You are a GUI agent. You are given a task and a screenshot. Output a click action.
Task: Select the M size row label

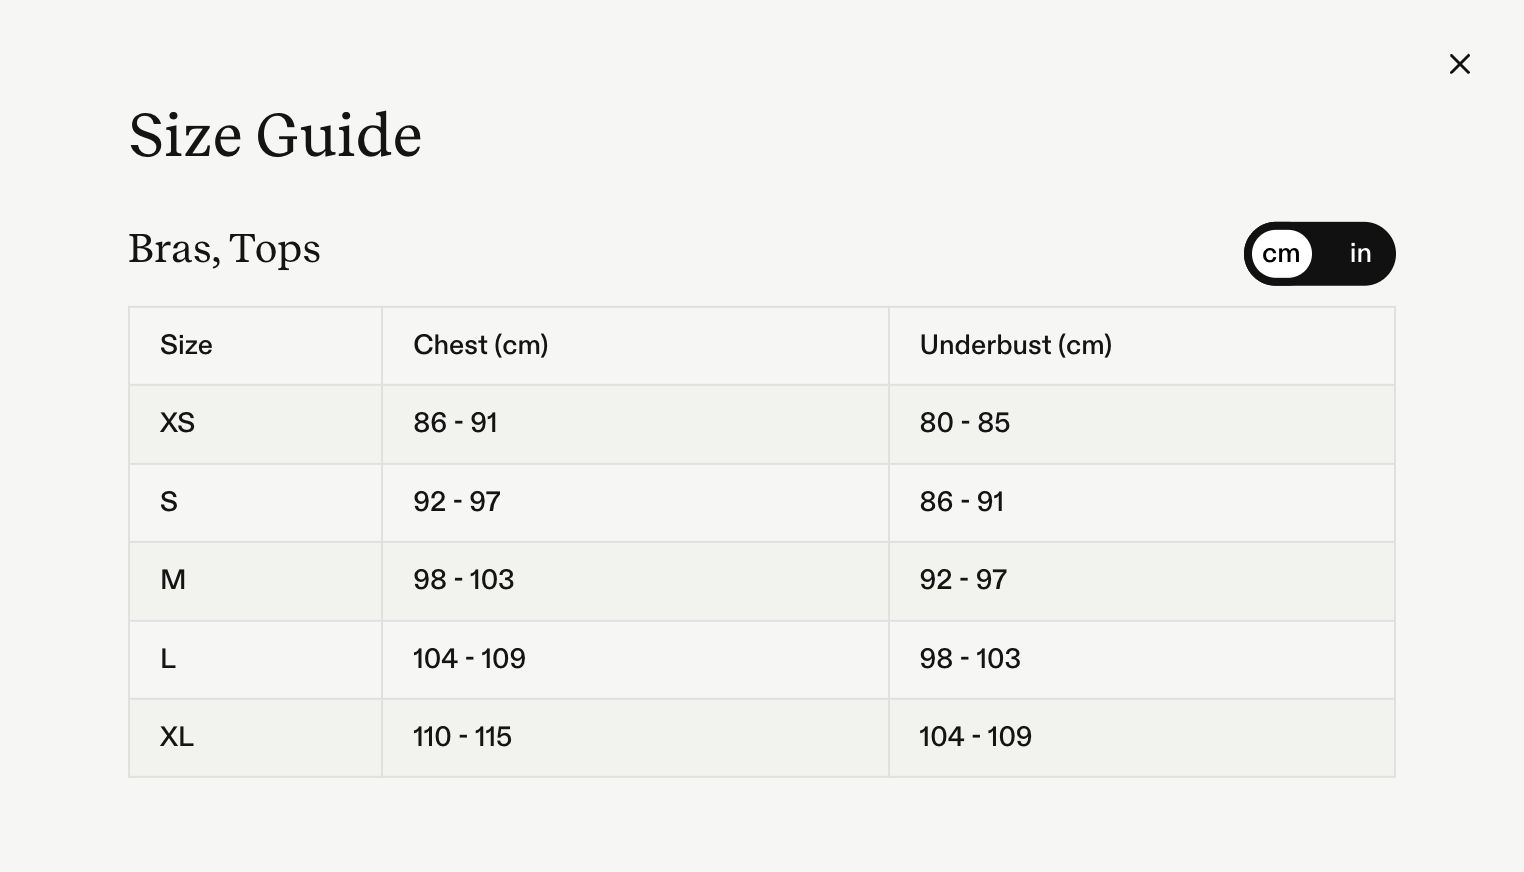(x=173, y=580)
